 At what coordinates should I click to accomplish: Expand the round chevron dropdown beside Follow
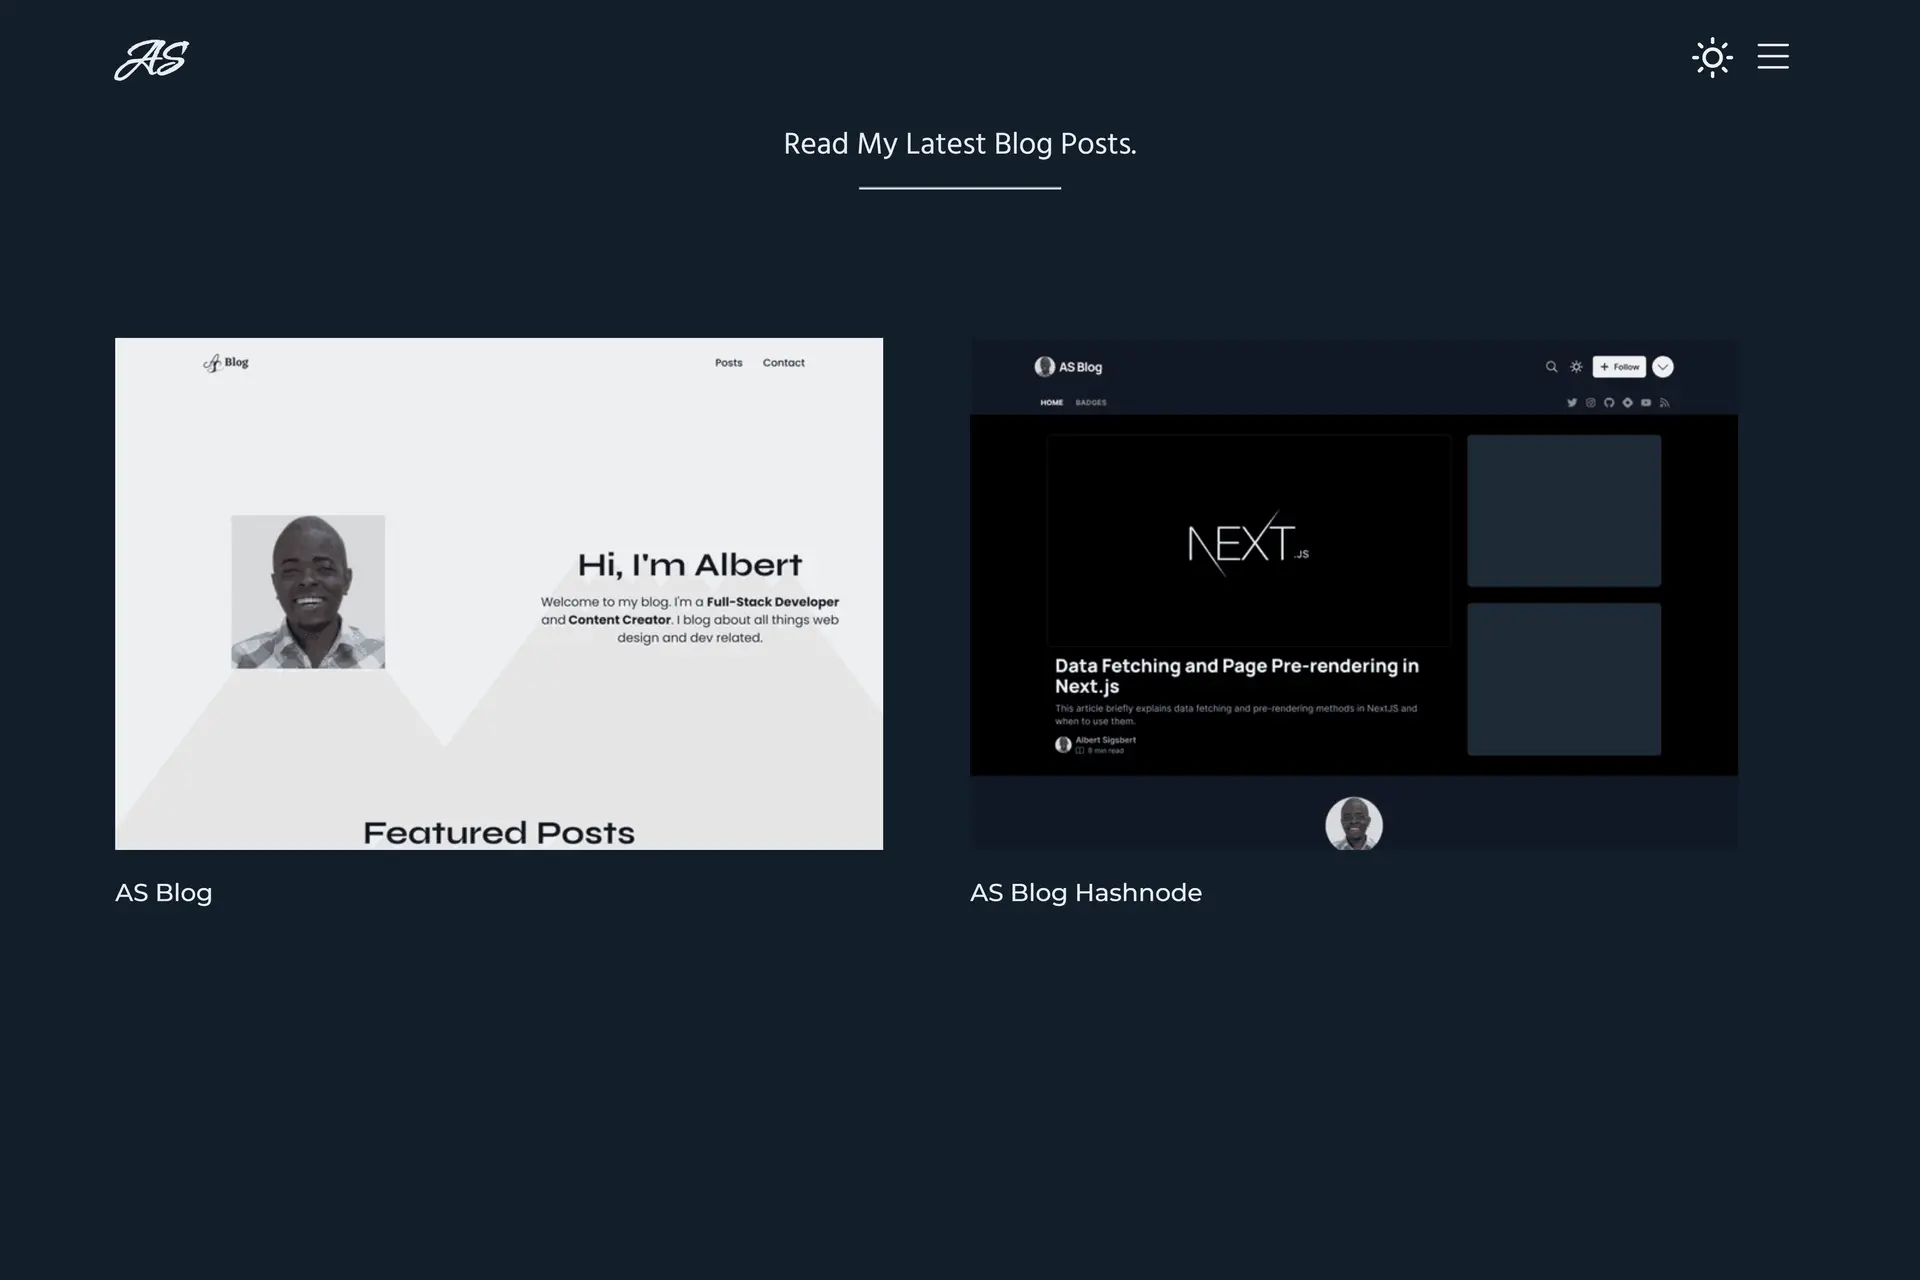pos(1662,367)
